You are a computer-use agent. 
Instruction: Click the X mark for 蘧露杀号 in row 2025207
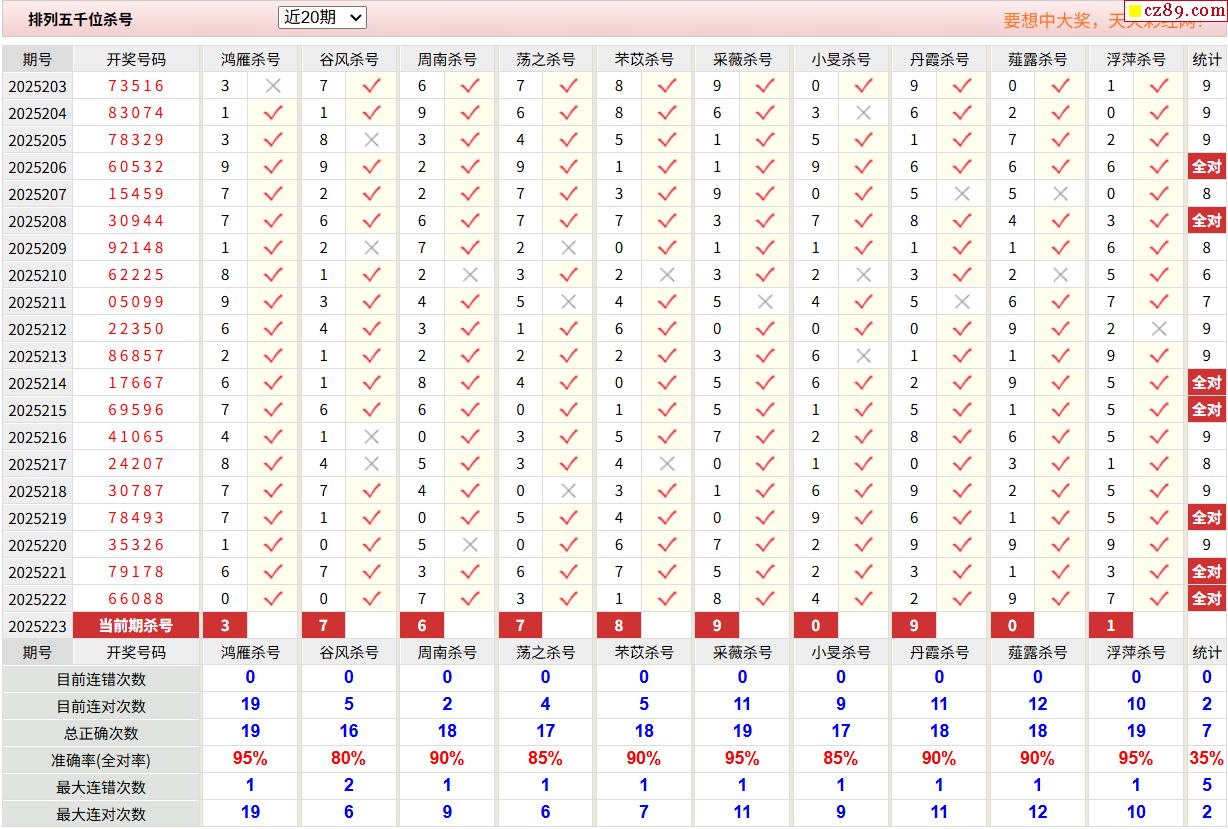pyautogui.click(x=1061, y=194)
